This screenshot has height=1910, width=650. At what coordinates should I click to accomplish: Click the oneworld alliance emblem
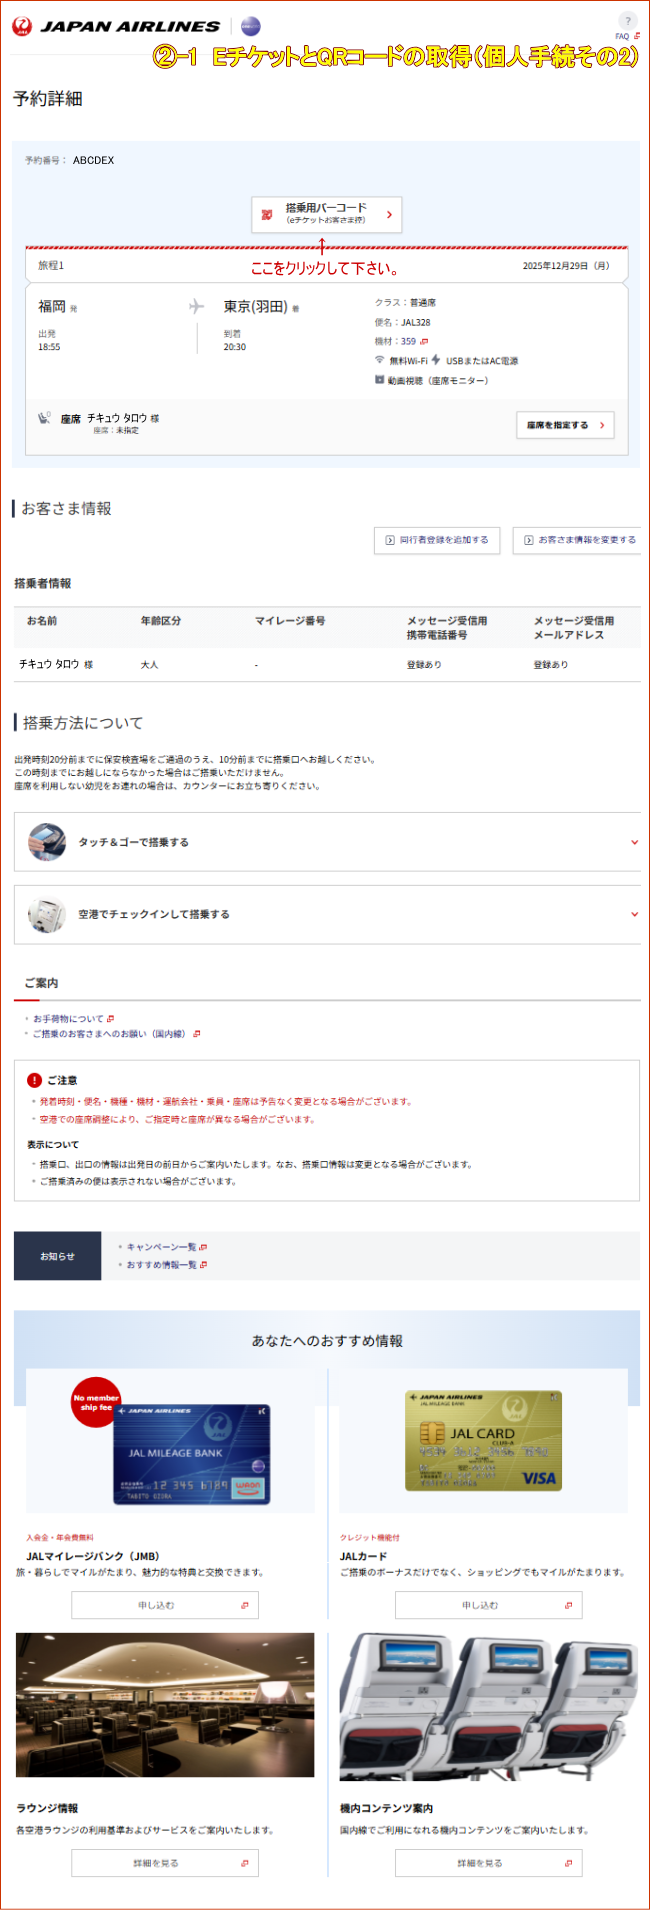[251, 27]
